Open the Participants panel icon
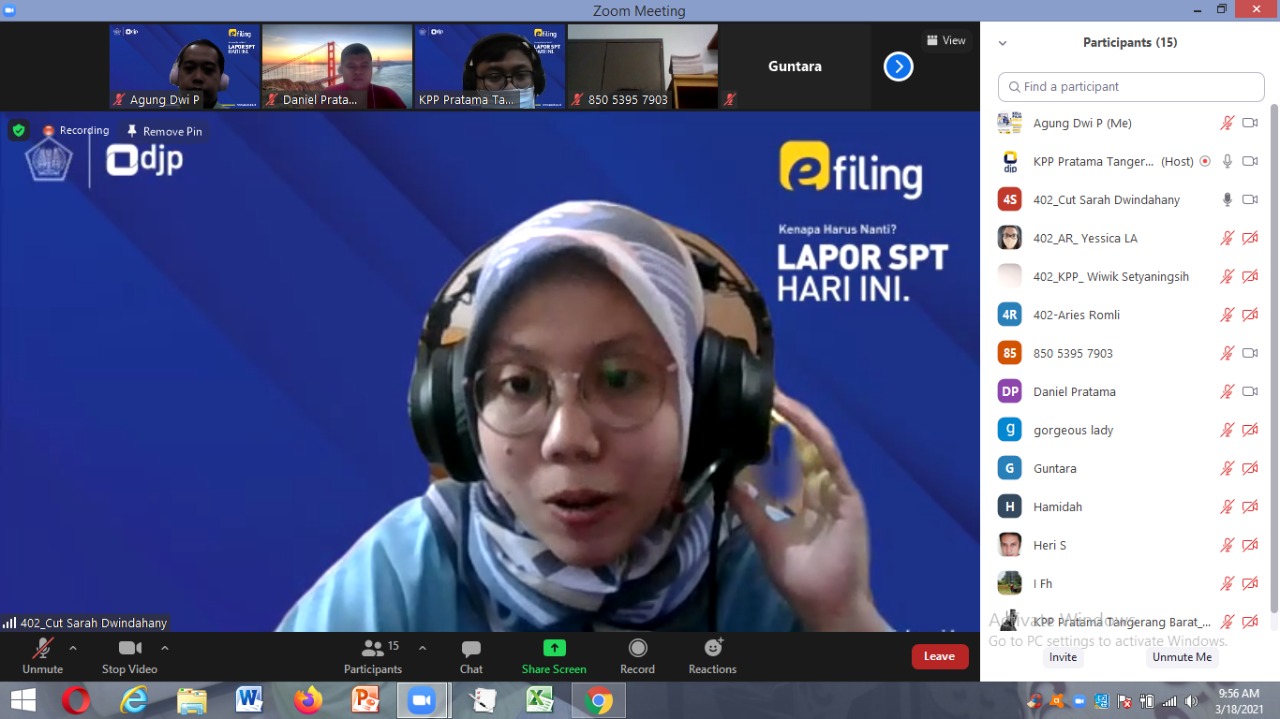The image size is (1280, 719). click(372, 648)
